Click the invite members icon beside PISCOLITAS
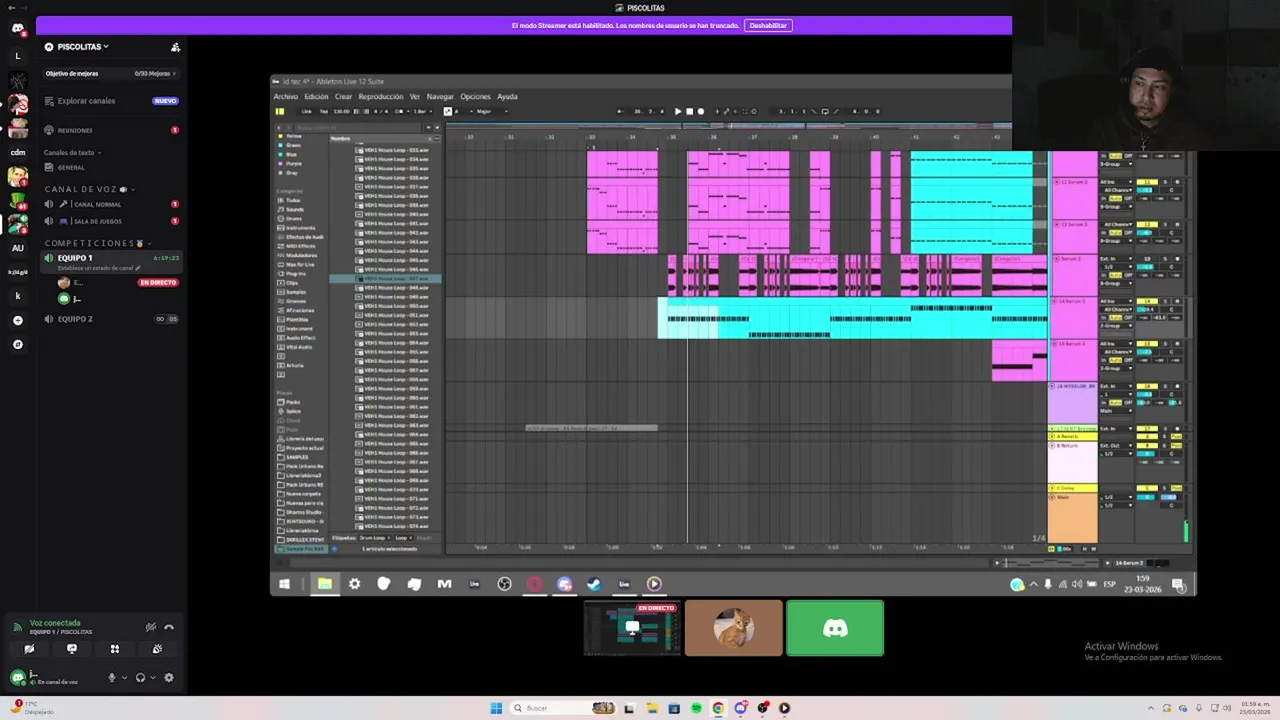Image resolution: width=1280 pixels, height=720 pixels. (175, 47)
